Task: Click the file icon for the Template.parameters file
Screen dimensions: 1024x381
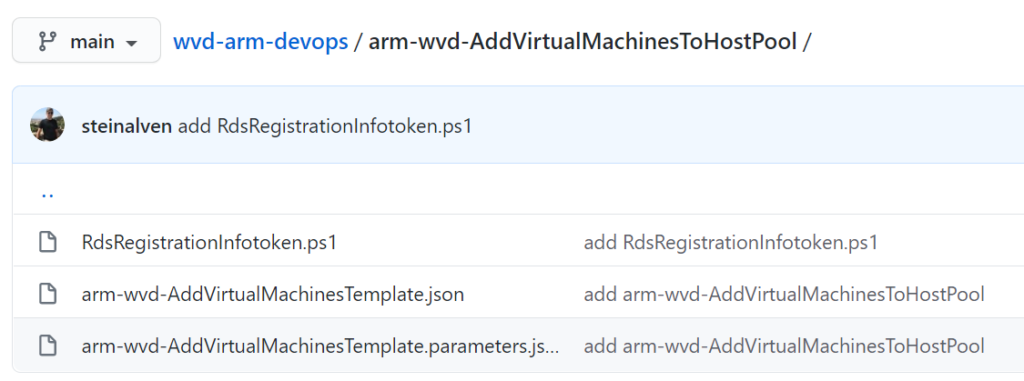Action: coord(48,345)
